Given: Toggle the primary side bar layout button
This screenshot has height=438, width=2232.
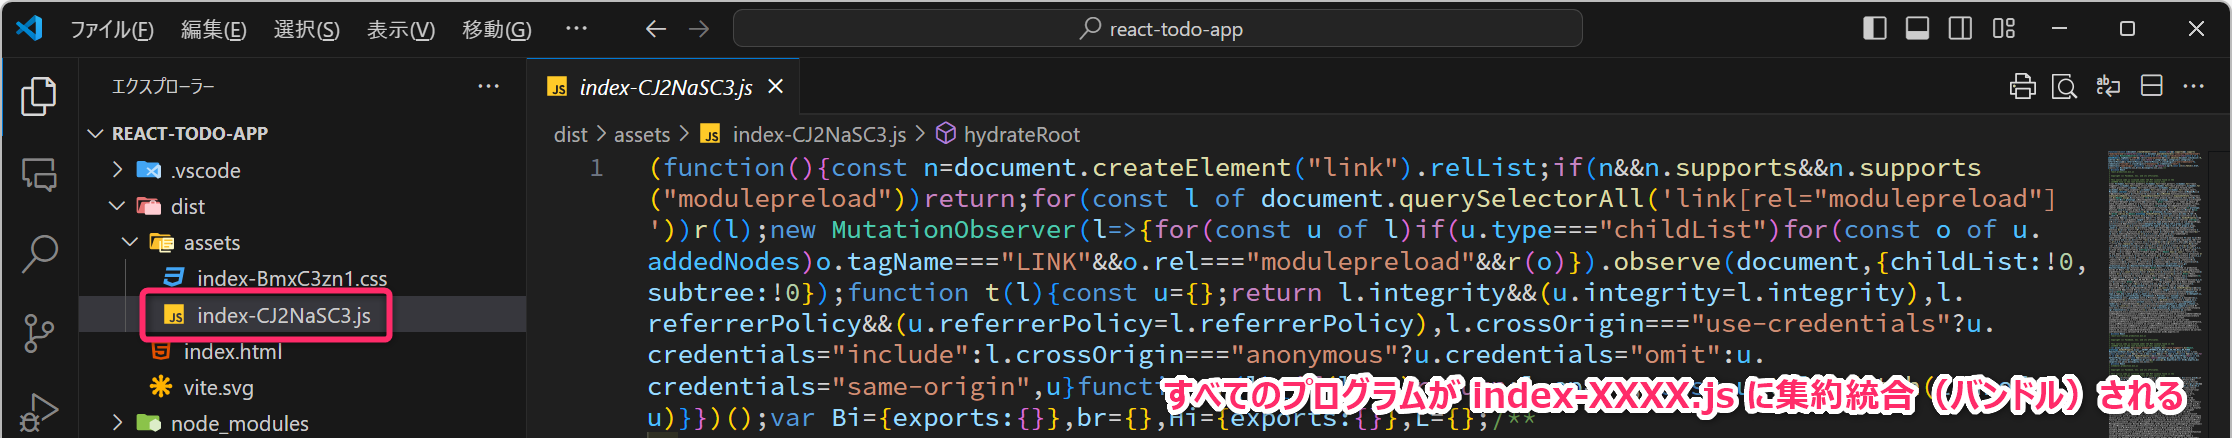Looking at the screenshot, I should (x=1875, y=29).
